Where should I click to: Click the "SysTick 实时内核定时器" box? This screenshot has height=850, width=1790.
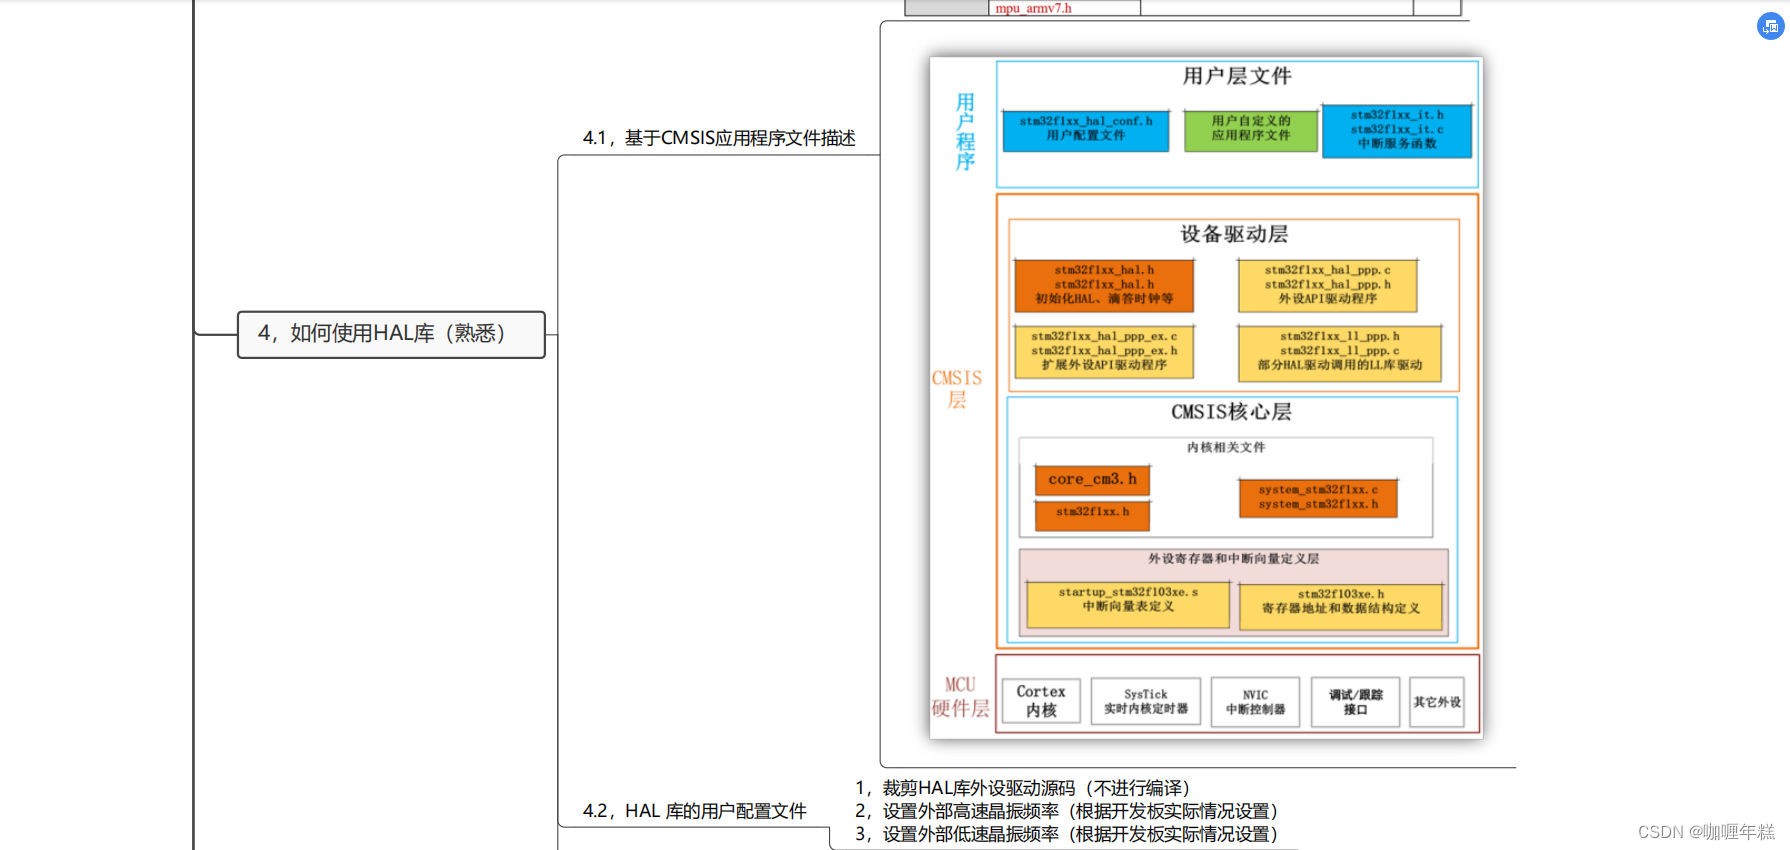tap(1146, 701)
